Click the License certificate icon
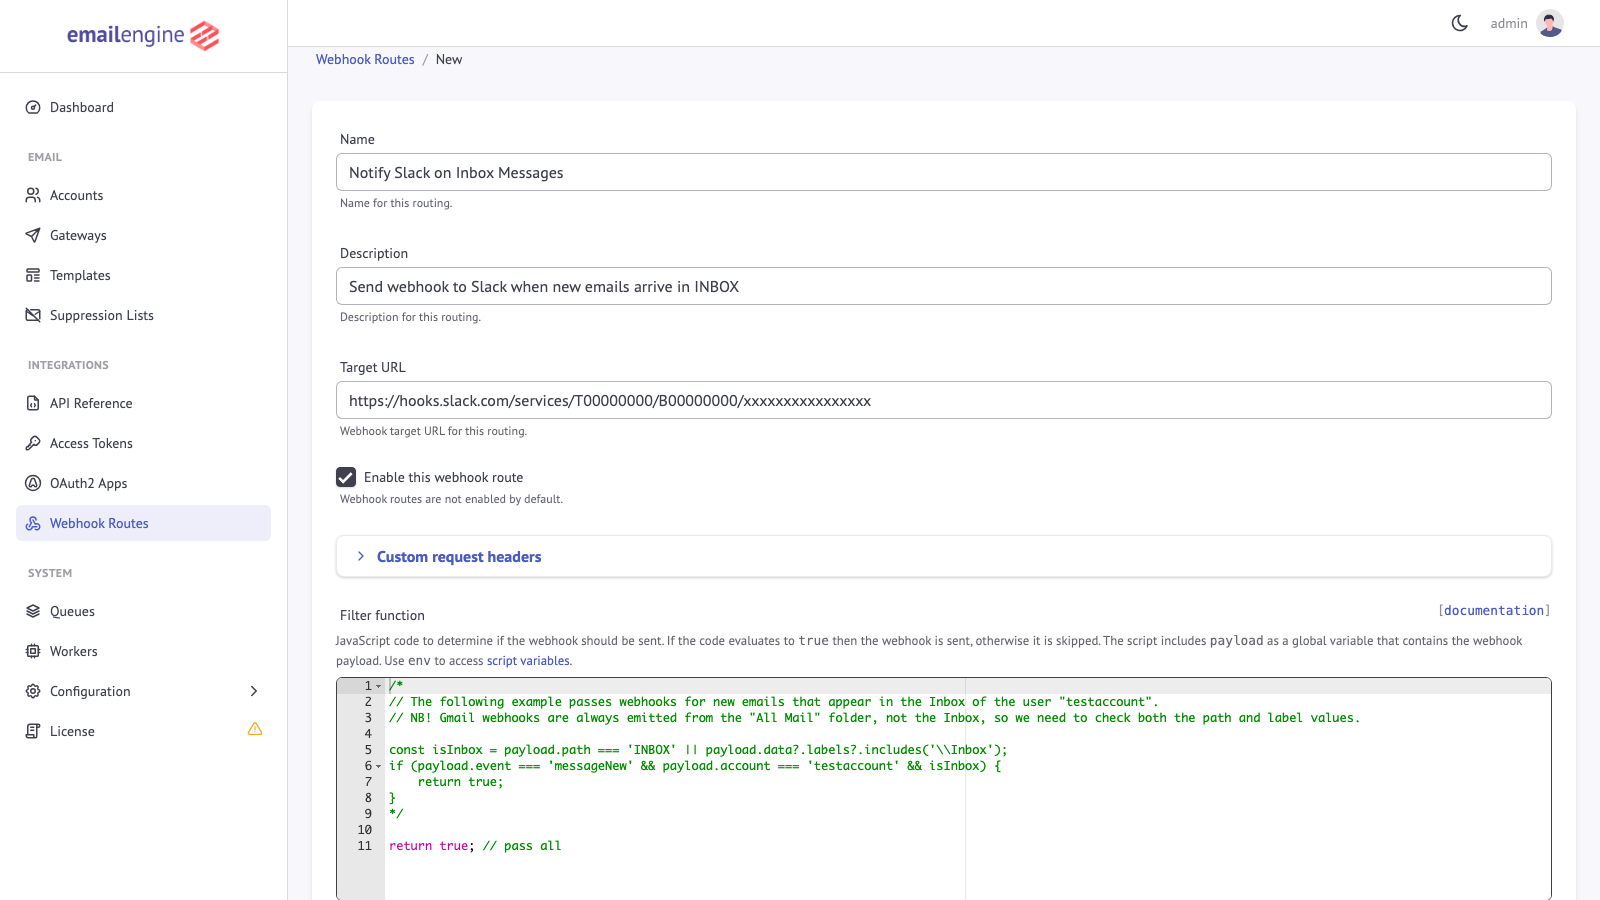 pos(33,731)
